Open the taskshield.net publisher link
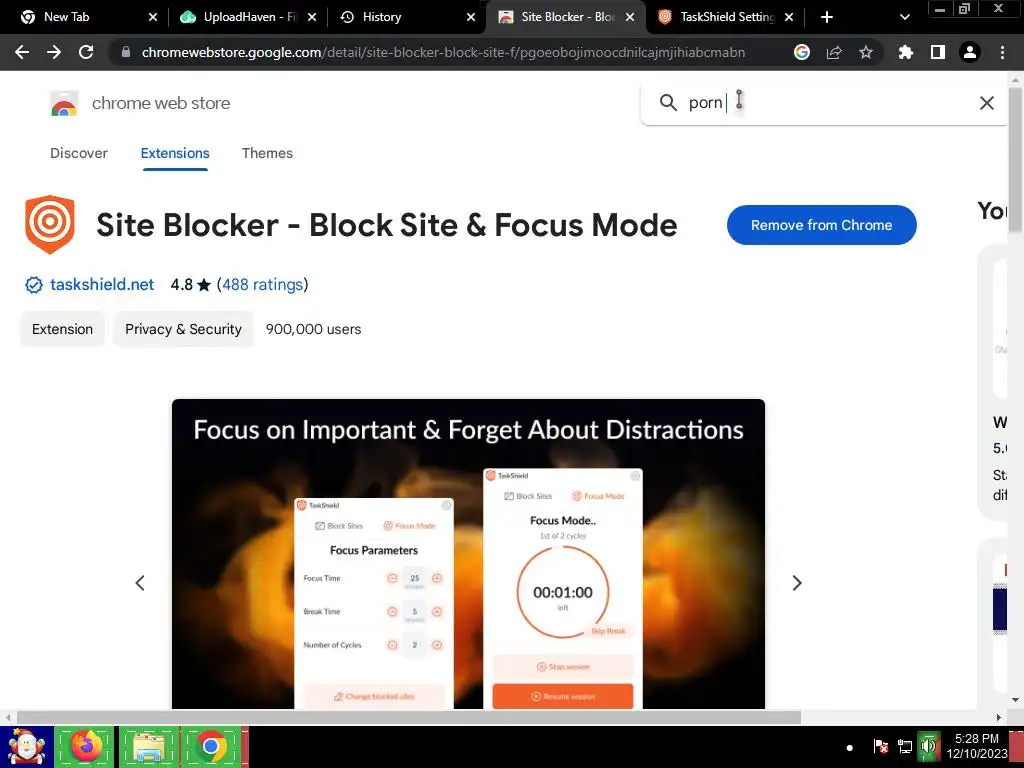The image size is (1024, 768). pyautogui.click(x=102, y=285)
